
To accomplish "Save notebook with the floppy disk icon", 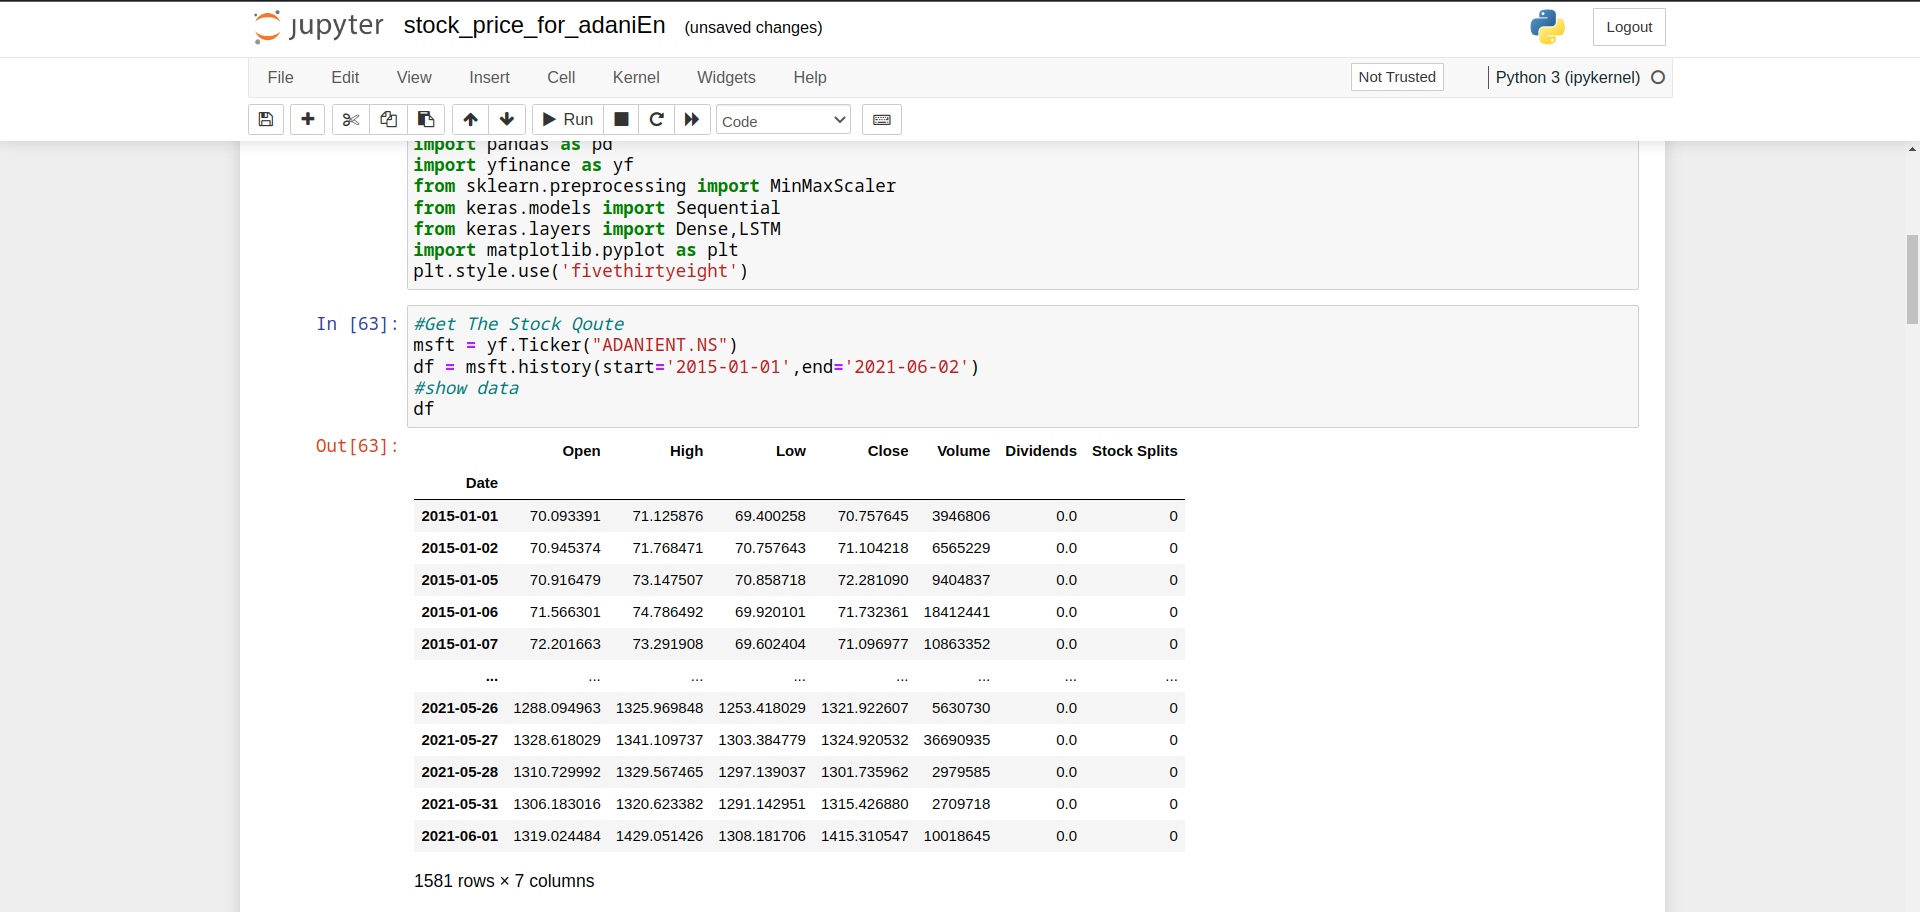I will click(266, 120).
